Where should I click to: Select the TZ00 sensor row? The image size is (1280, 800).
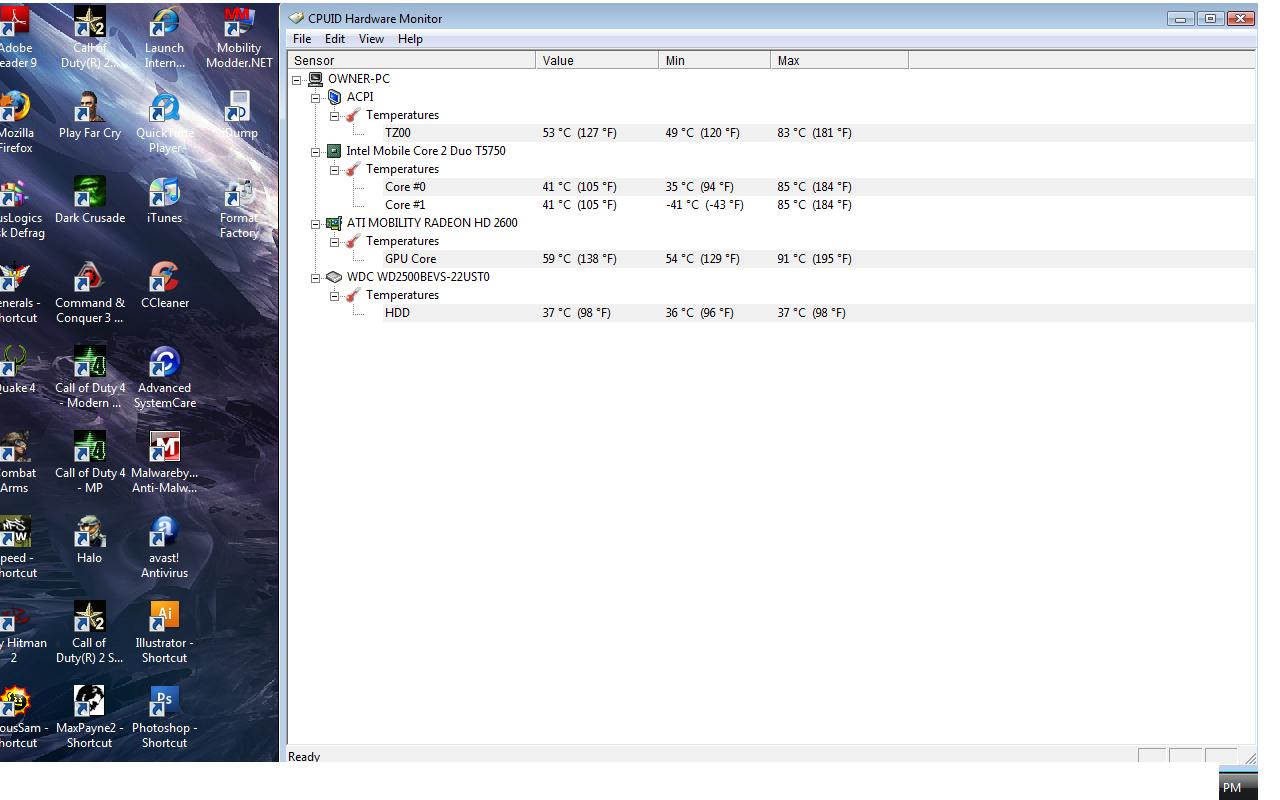click(x=771, y=133)
